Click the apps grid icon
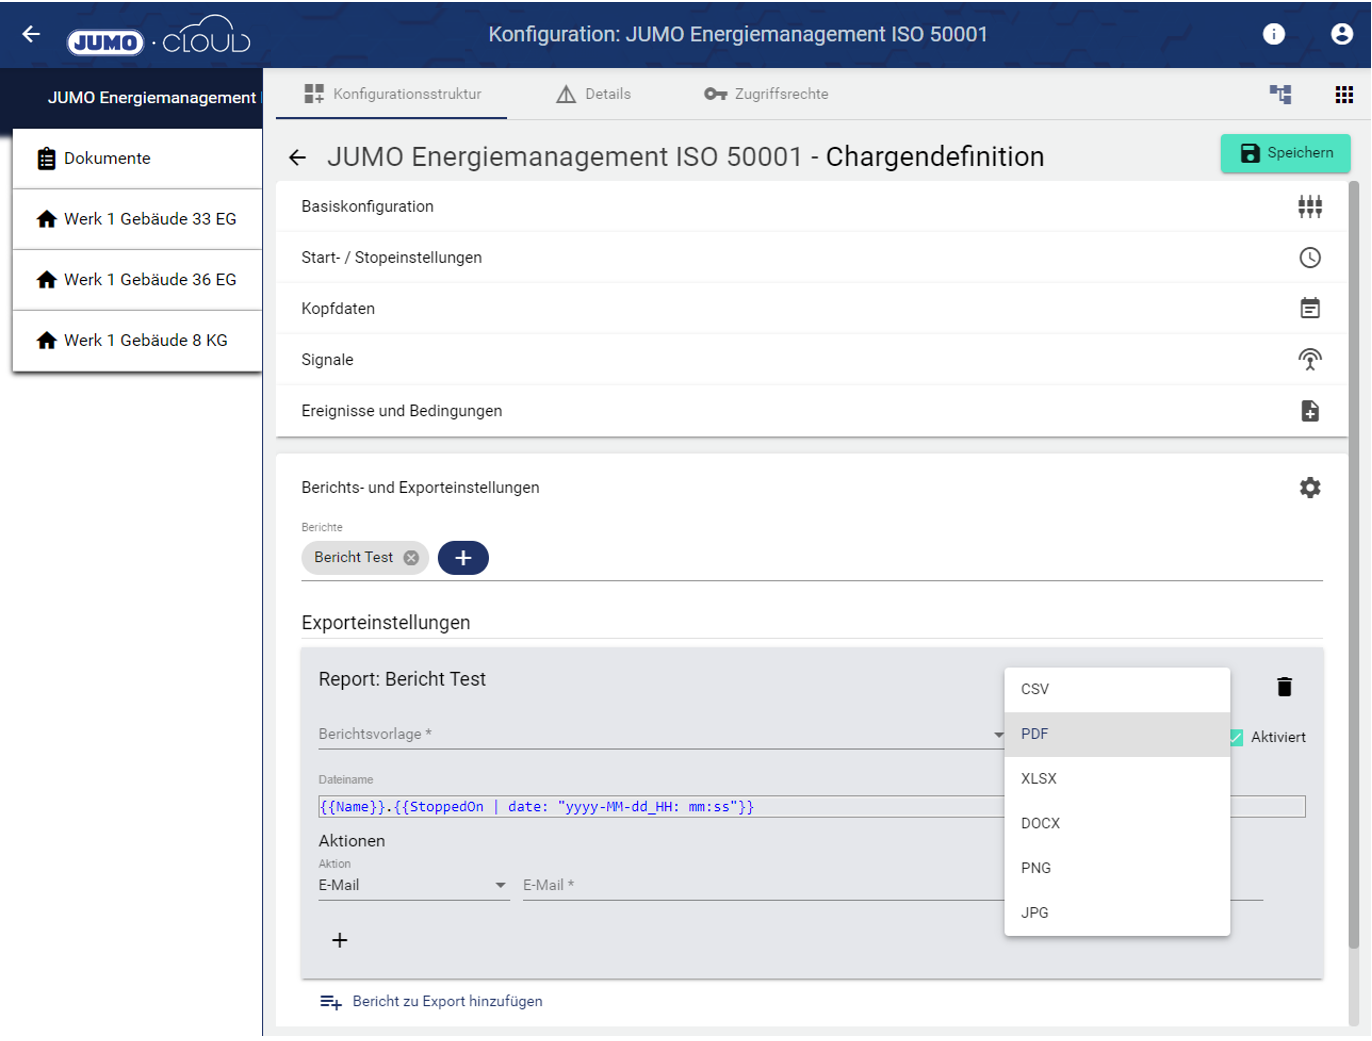The image size is (1372, 1041). (1343, 94)
